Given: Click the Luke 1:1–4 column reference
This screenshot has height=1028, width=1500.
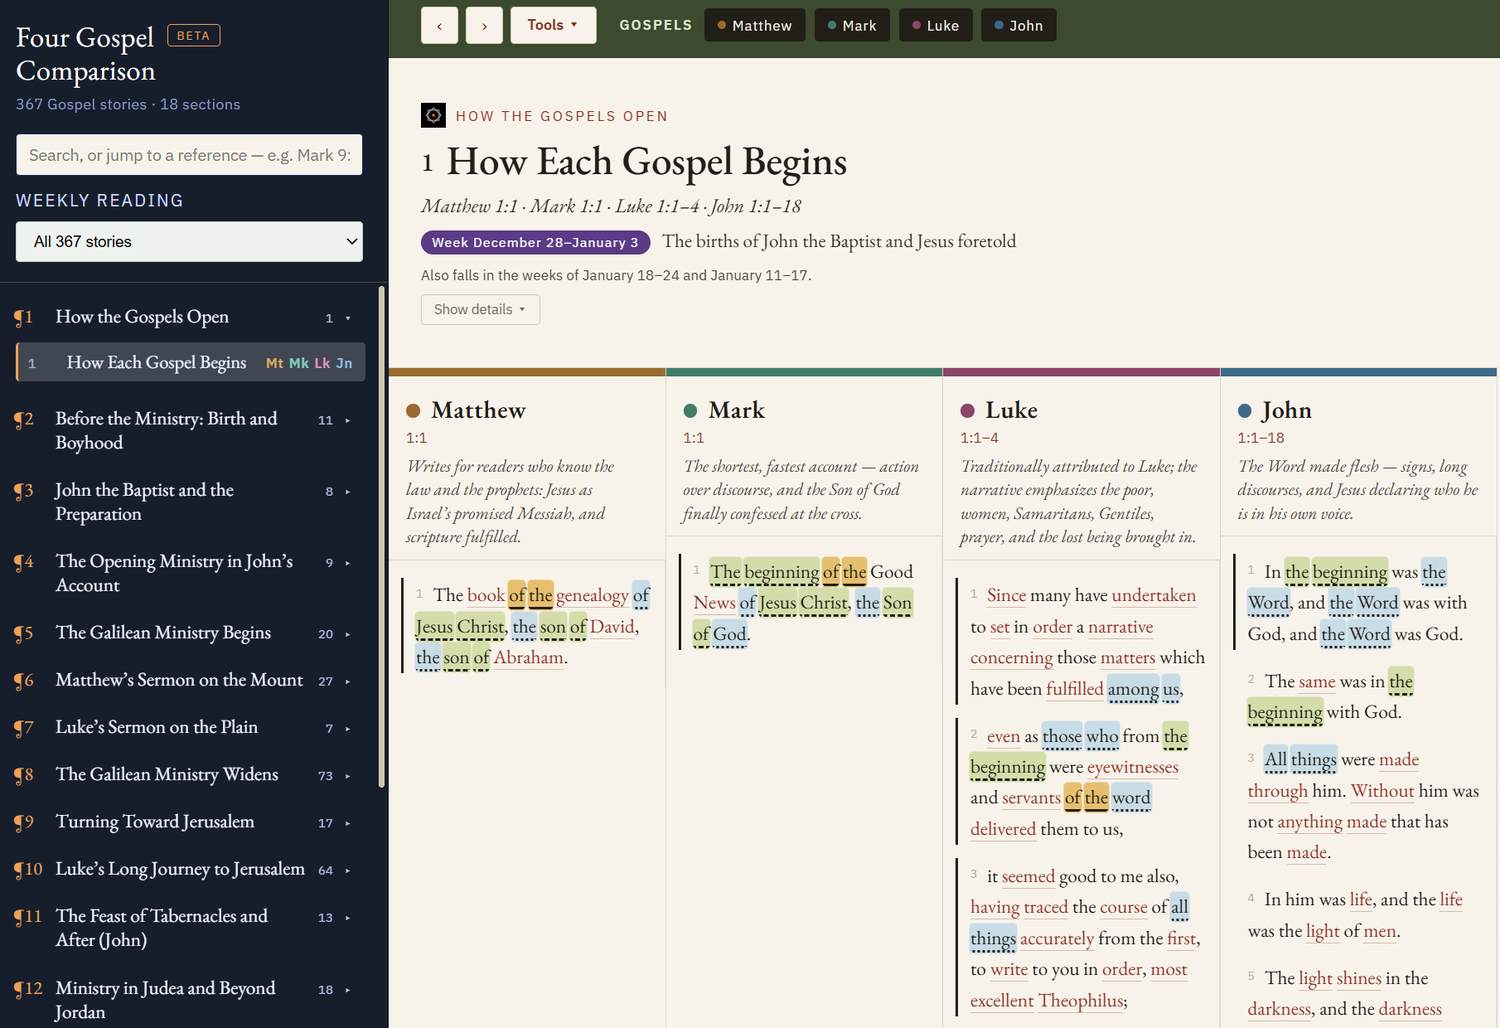Looking at the screenshot, I should (x=979, y=438).
